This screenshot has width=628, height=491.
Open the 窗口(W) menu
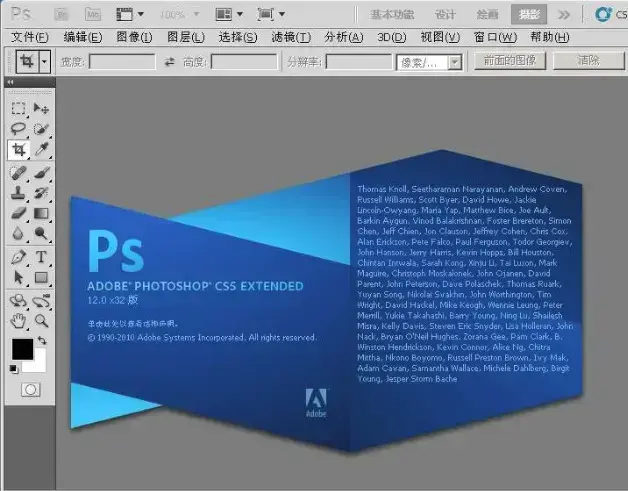[x=495, y=37]
